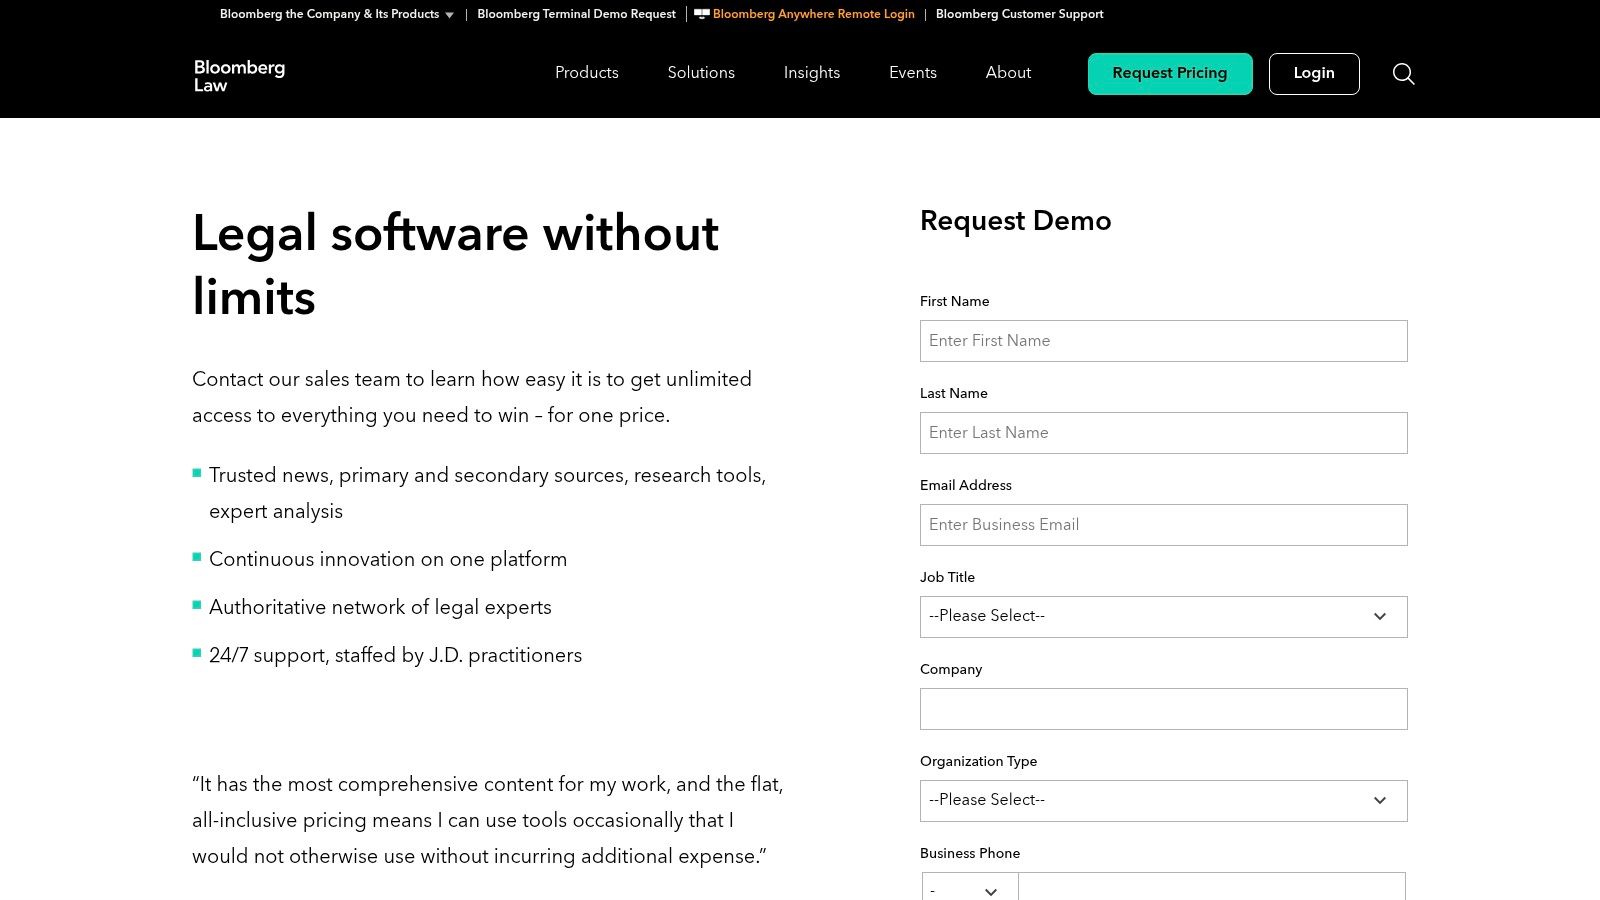The height and width of the screenshot is (900, 1600).
Task: Click the Bloomberg Anywhere terminal icon
Action: coord(702,14)
